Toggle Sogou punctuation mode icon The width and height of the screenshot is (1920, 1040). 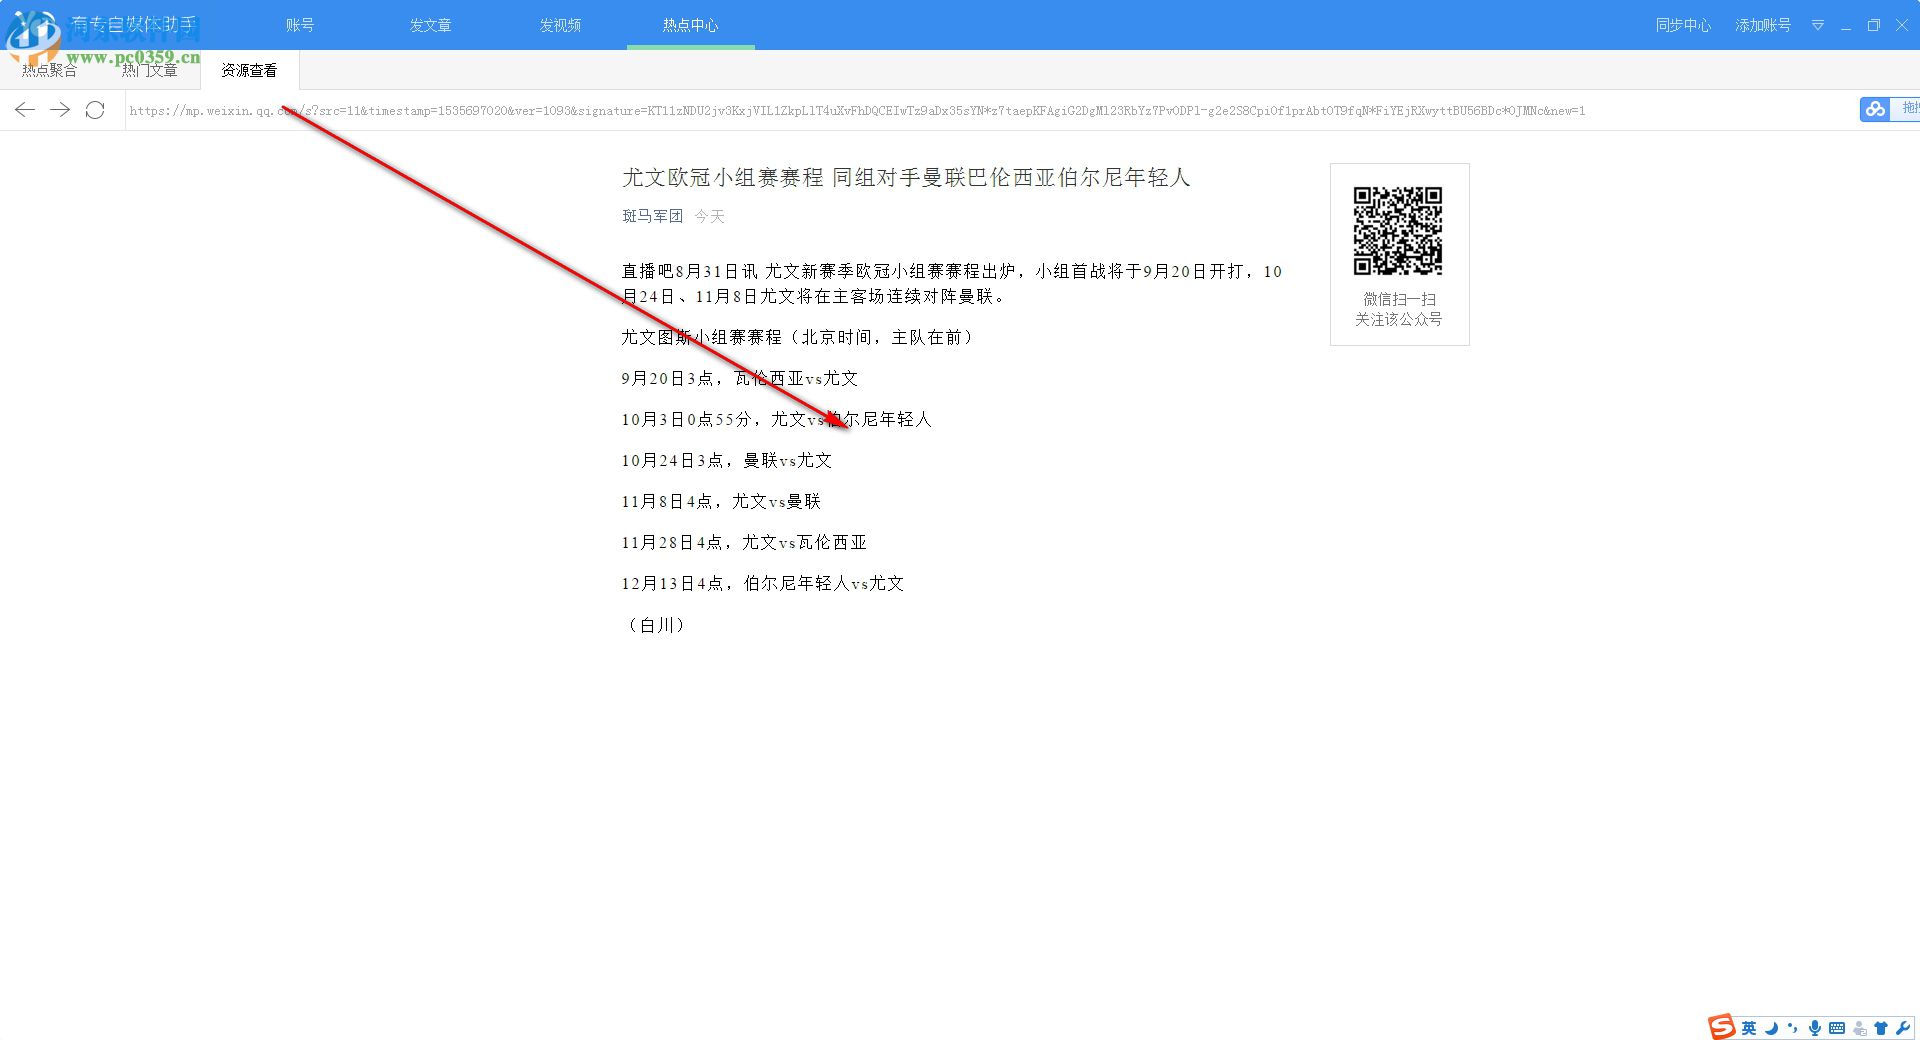pos(1792,1028)
